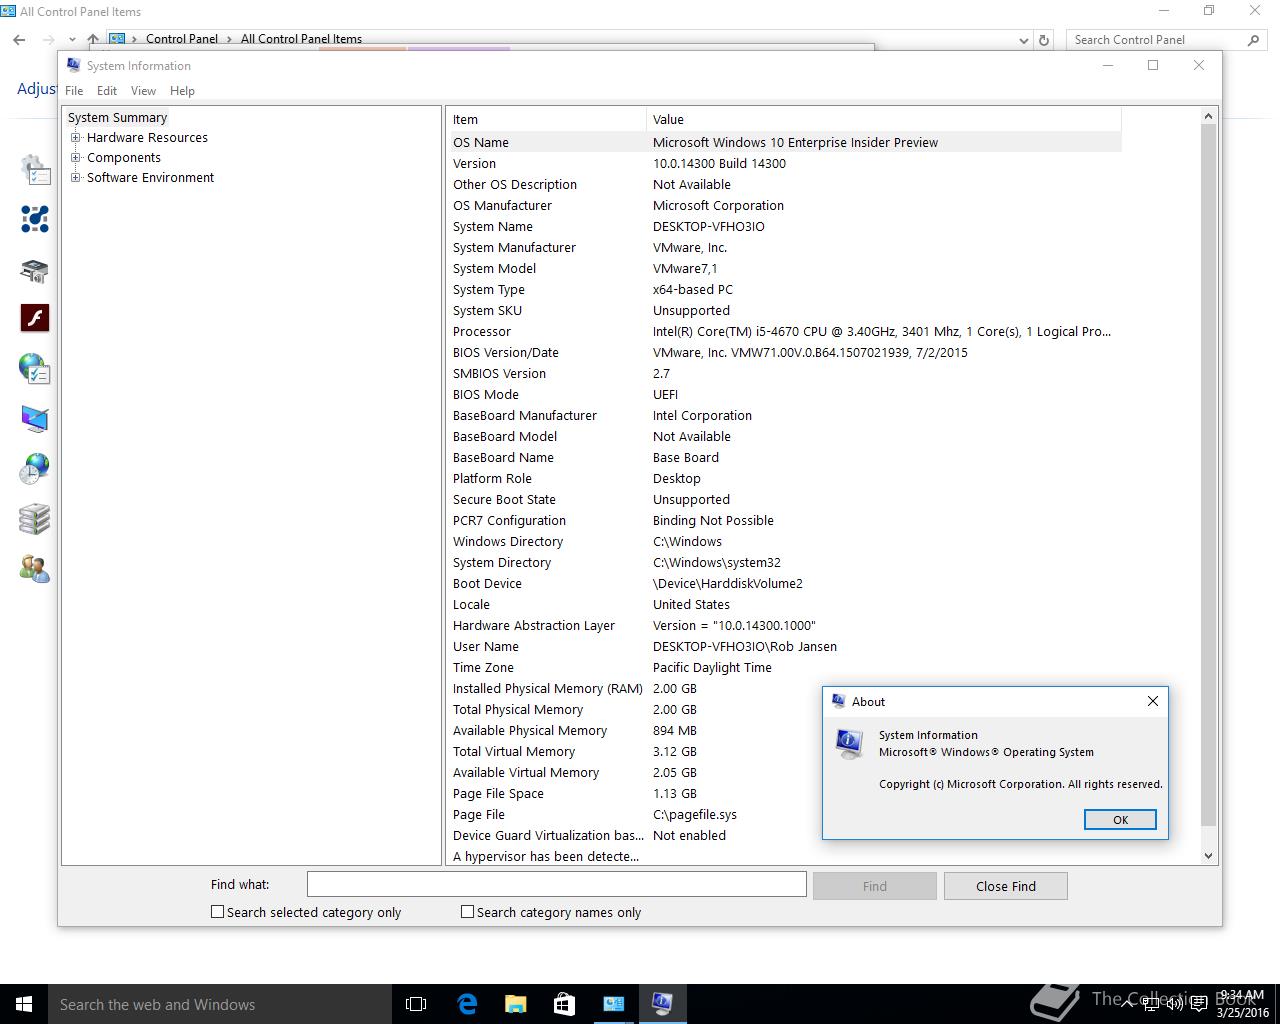
Task: Open the Windows Start button
Action: (x=24, y=1004)
